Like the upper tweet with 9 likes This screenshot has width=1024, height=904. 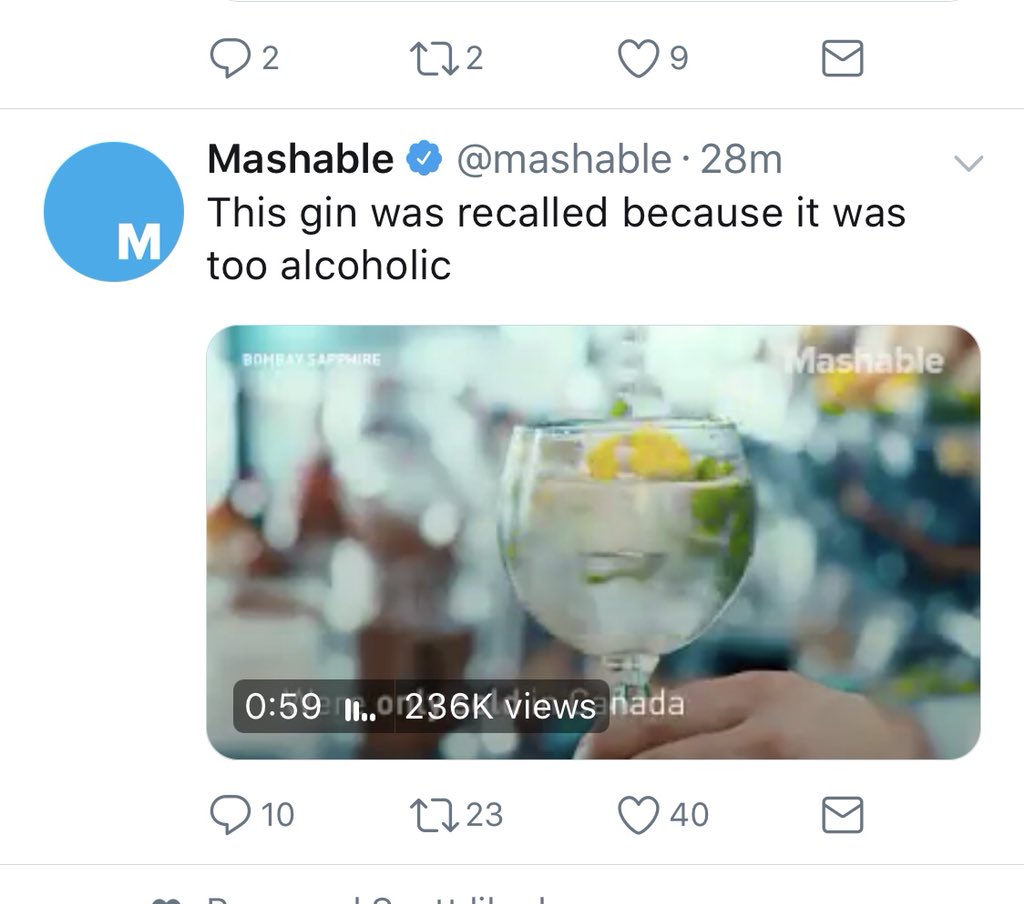click(638, 58)
